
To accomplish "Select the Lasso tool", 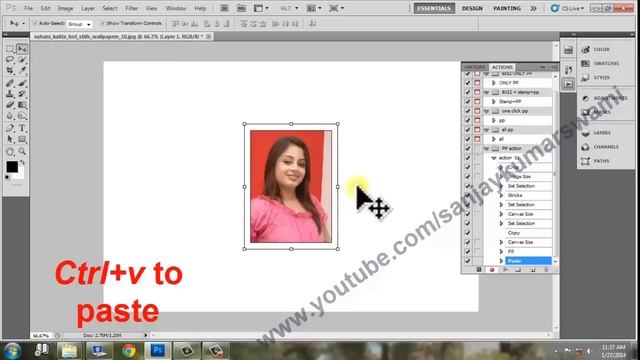I will tap(10, 60).
